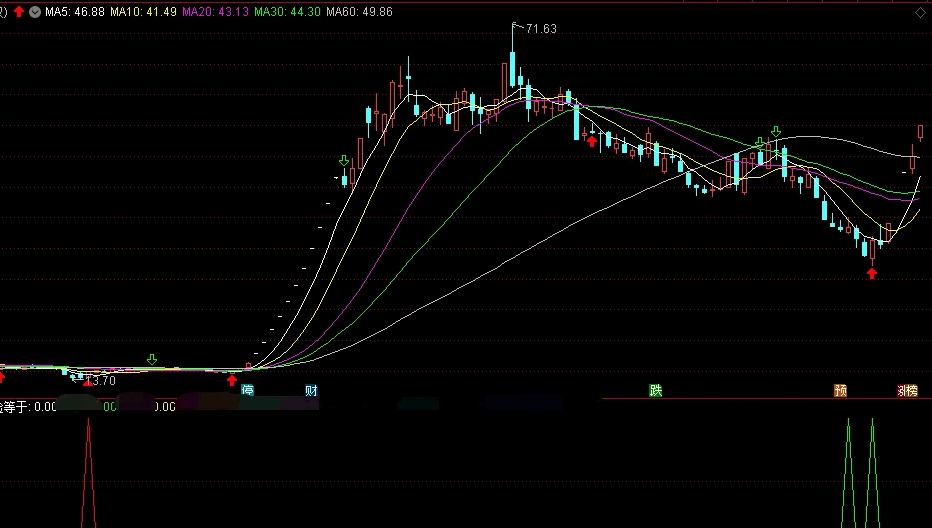Select the MA60: 49.86 label
This screenshot has width=932, height=528.
359,11
